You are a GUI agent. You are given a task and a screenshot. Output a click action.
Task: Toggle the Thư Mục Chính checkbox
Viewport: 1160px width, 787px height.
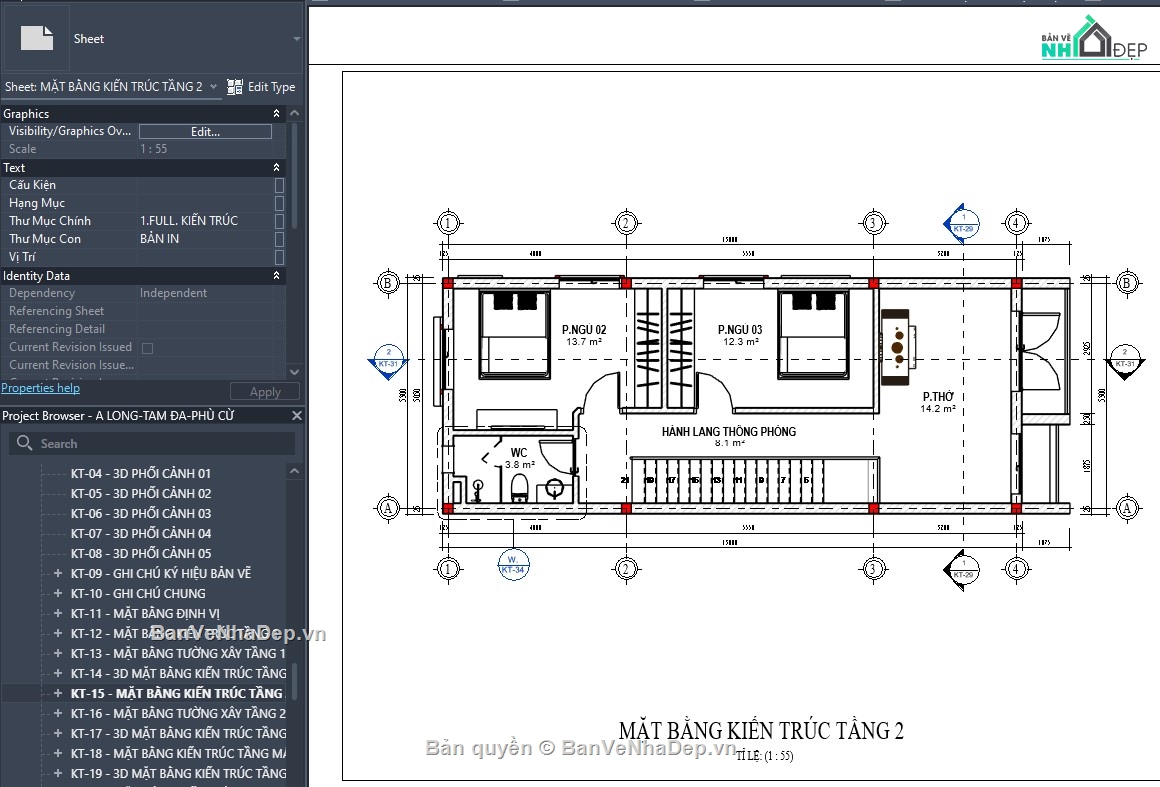(x=279, y=220)
